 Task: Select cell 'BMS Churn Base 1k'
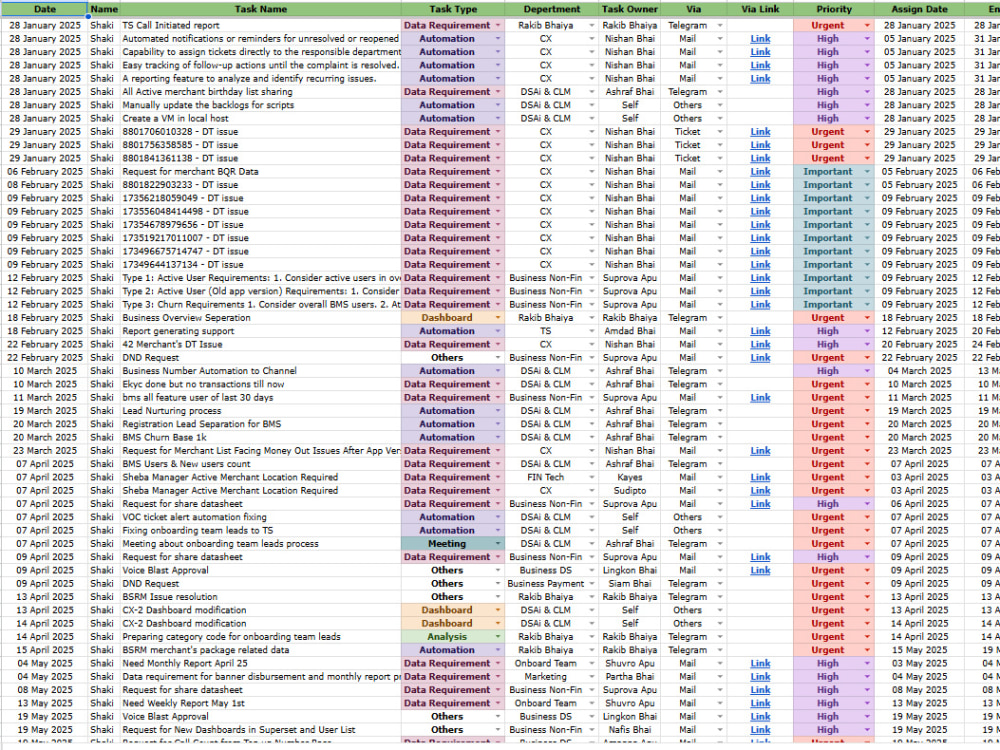click(260, 438)
